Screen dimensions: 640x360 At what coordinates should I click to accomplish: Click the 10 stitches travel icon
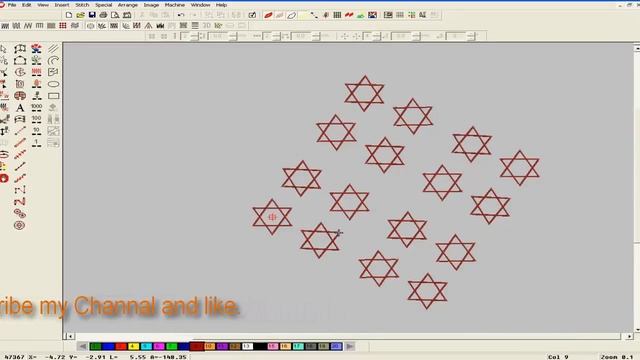pos(36,131)
